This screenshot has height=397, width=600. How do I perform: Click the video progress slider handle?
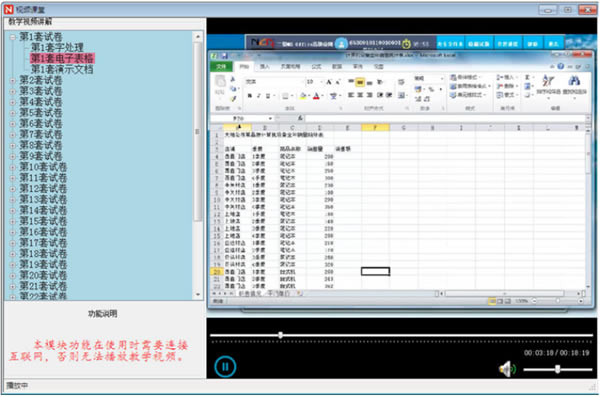click(x=280, y=335)
